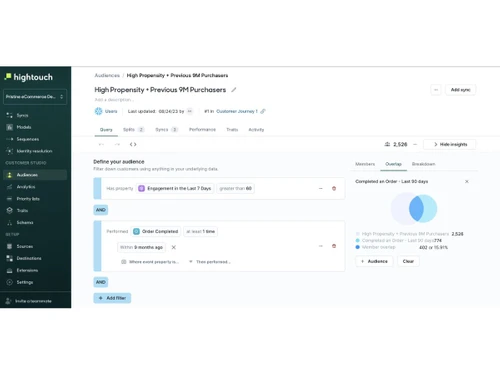Open the Breakdown insights tab

(423, 164)
